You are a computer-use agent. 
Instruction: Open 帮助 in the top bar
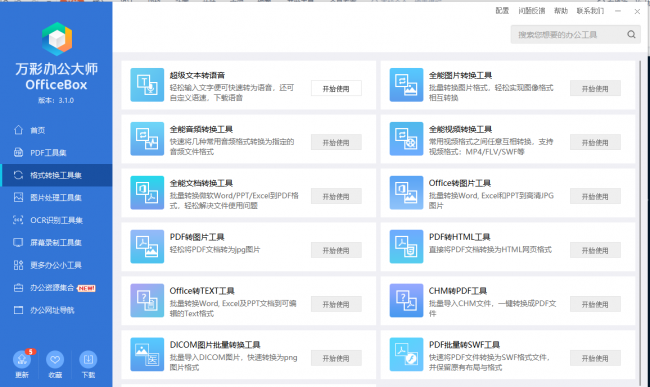pyautogui.click(x=561, y=11)
